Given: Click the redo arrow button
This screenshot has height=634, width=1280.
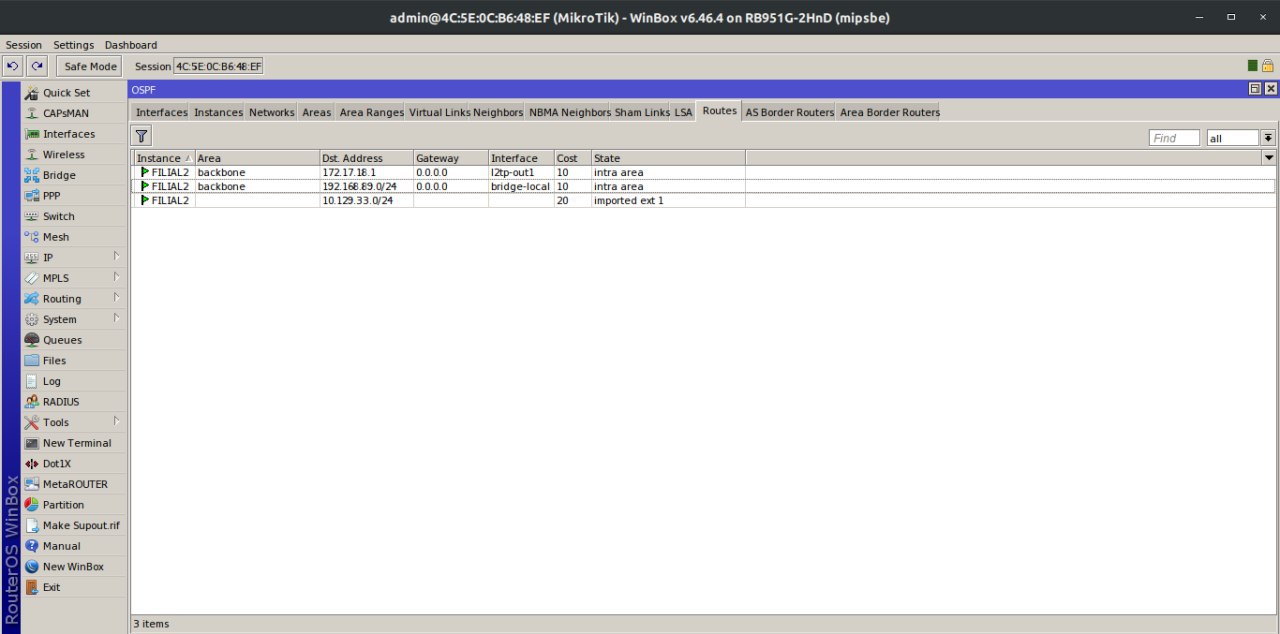Looking at the screenshot, I should [x=37, y=66].
